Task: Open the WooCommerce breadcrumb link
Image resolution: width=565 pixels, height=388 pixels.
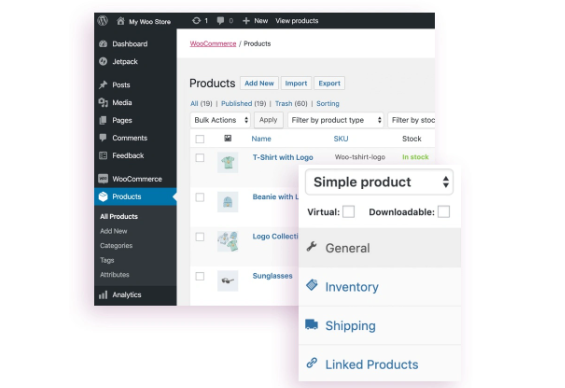Action: coord(213,44)
